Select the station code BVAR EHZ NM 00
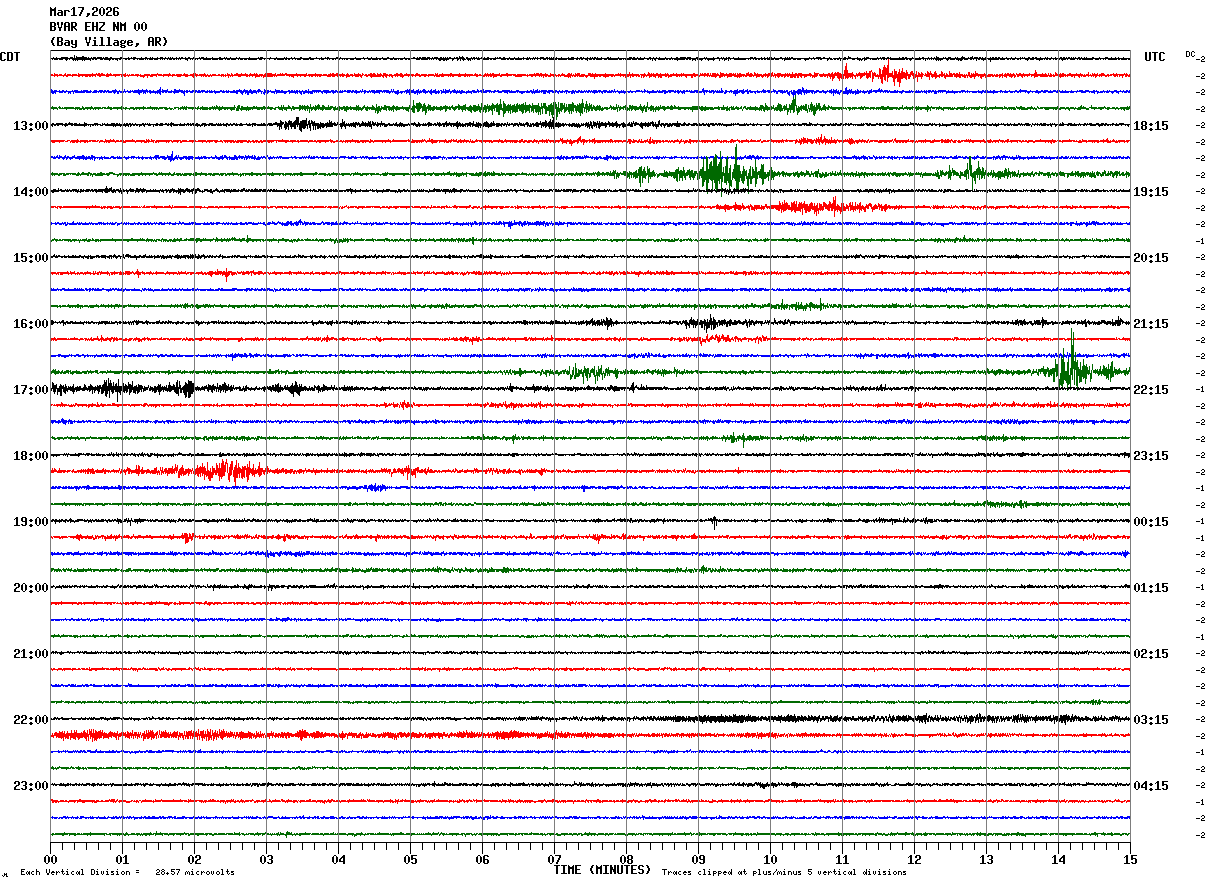Image resolution: width=1210 pixels, height=886 pixels. [x=98, y=27]
